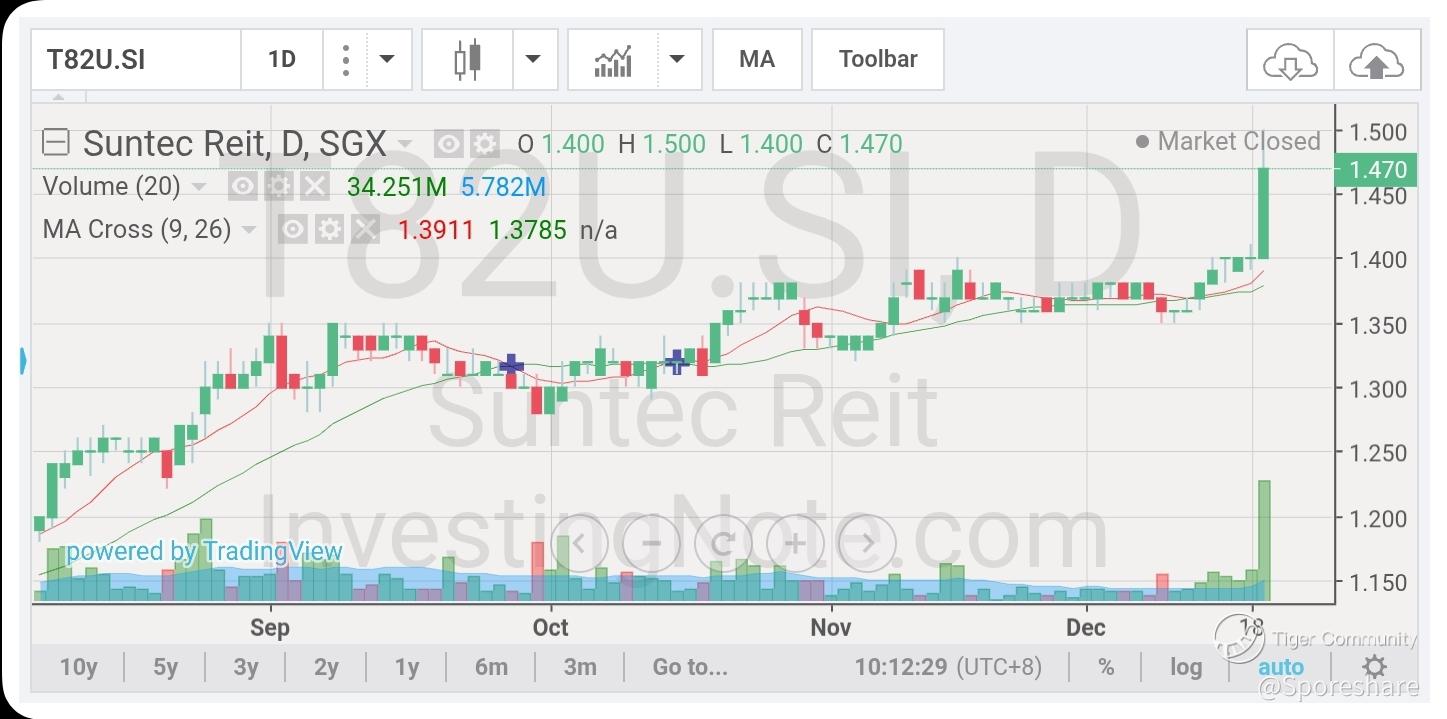The image size is (1447, 719).
Task: Open the Suntec Reit title dropdown arrow
Action: [x=404, y=144]
